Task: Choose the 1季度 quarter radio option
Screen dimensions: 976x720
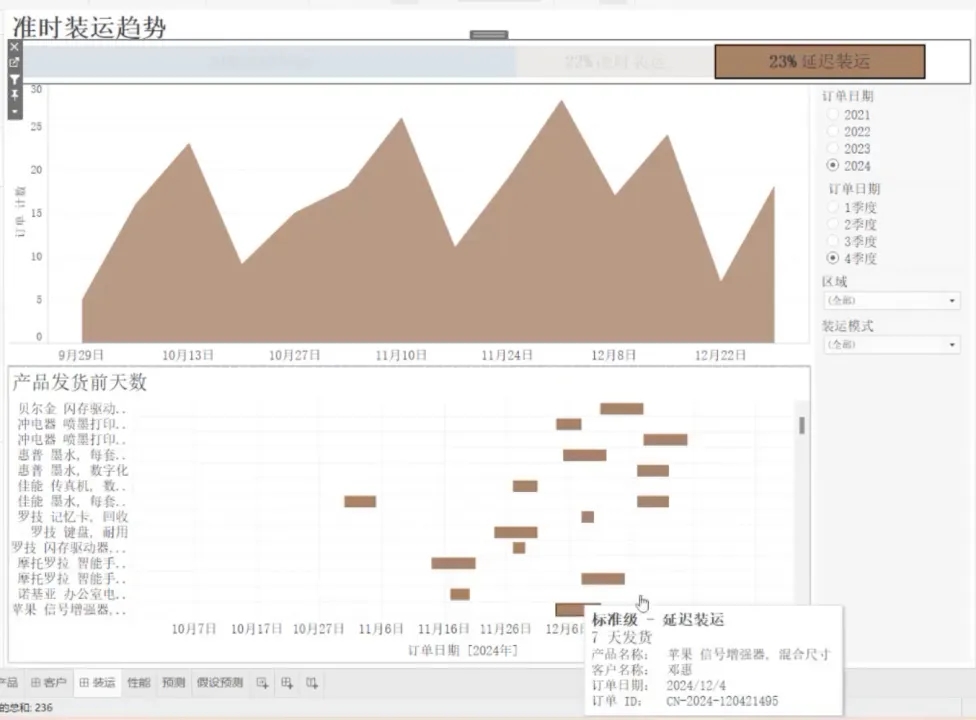Action: (x=833, y=208)
